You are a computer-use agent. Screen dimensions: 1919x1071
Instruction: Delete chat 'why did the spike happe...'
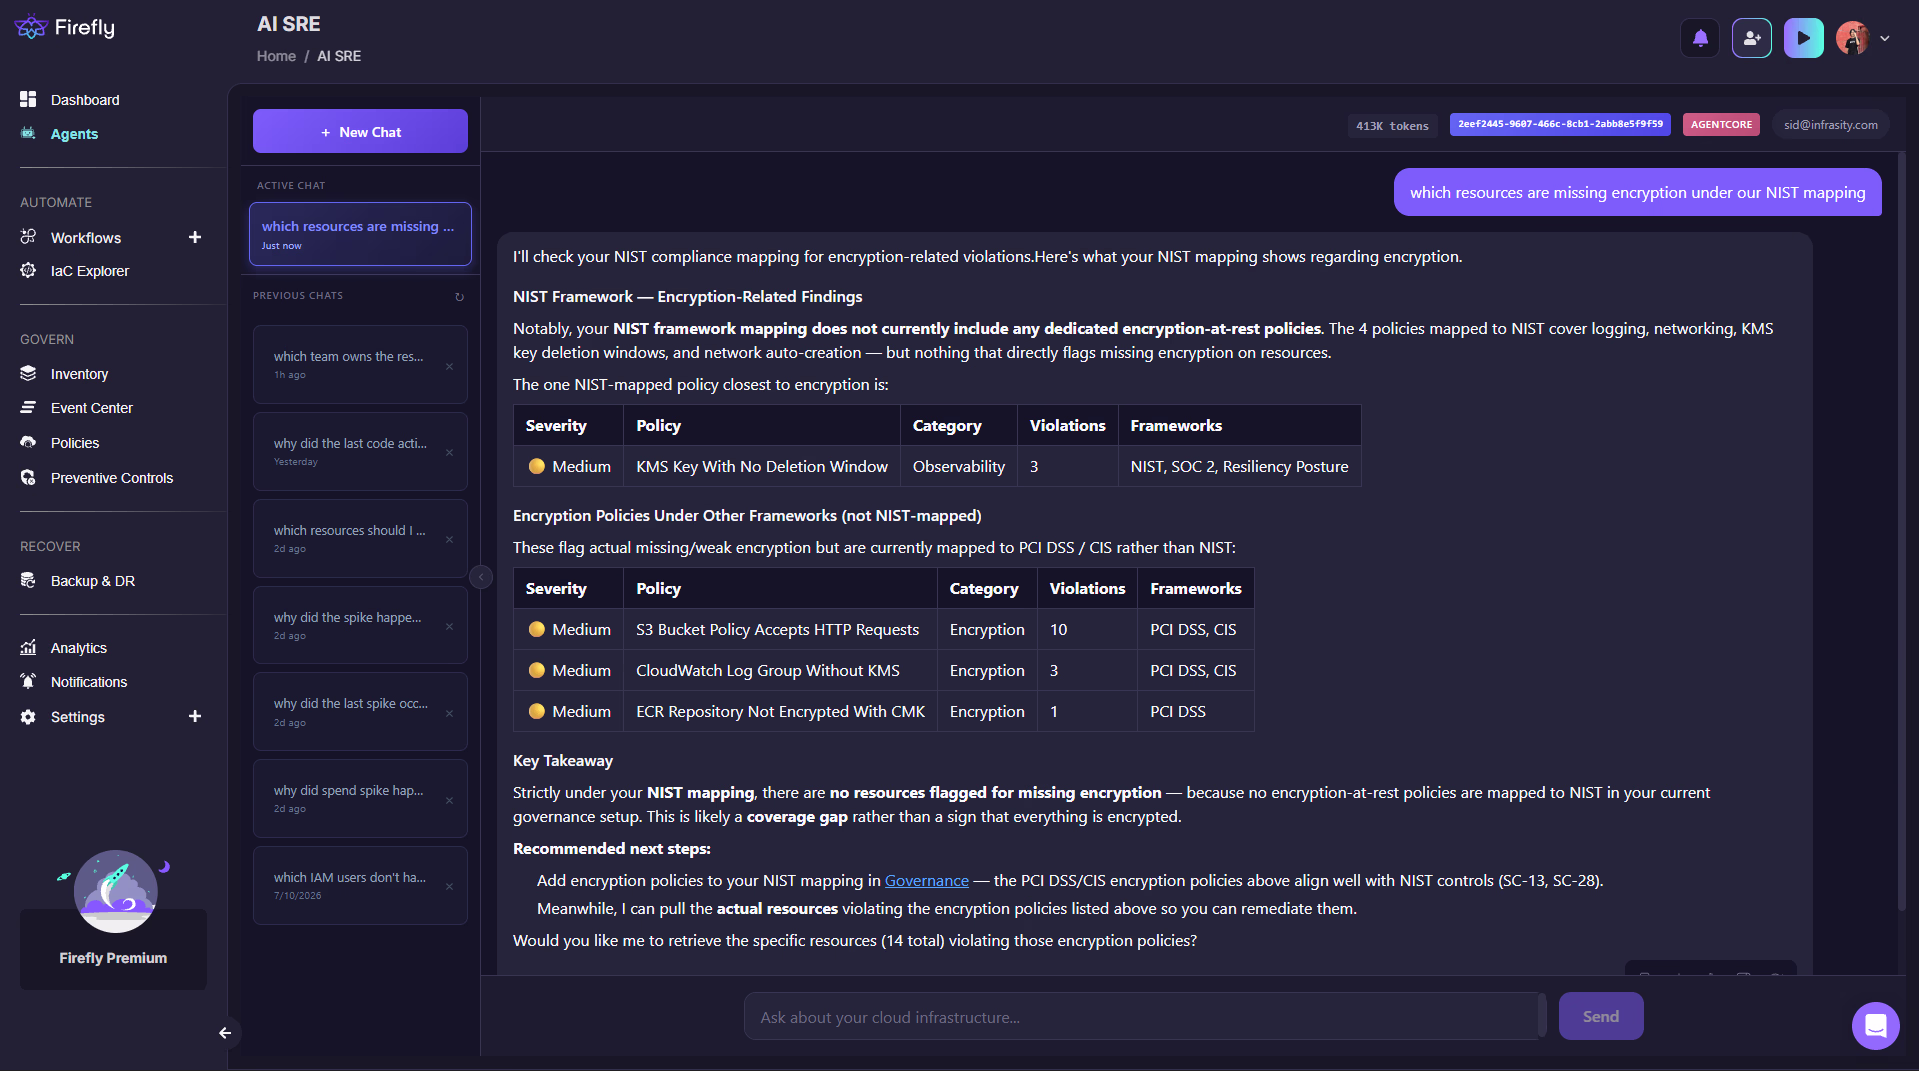click(x=449, y=627)
